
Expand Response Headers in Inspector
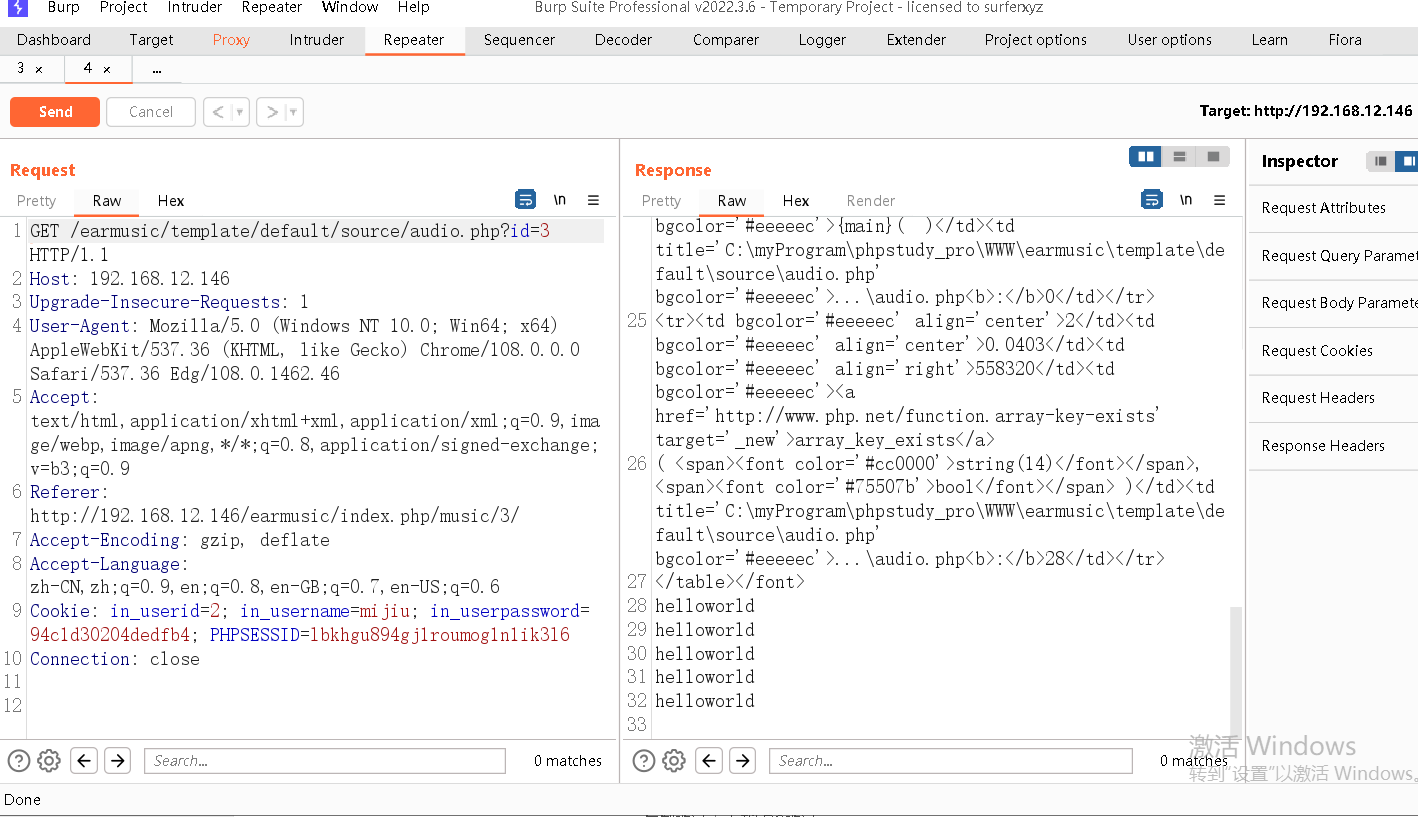tap(1333, 446)
